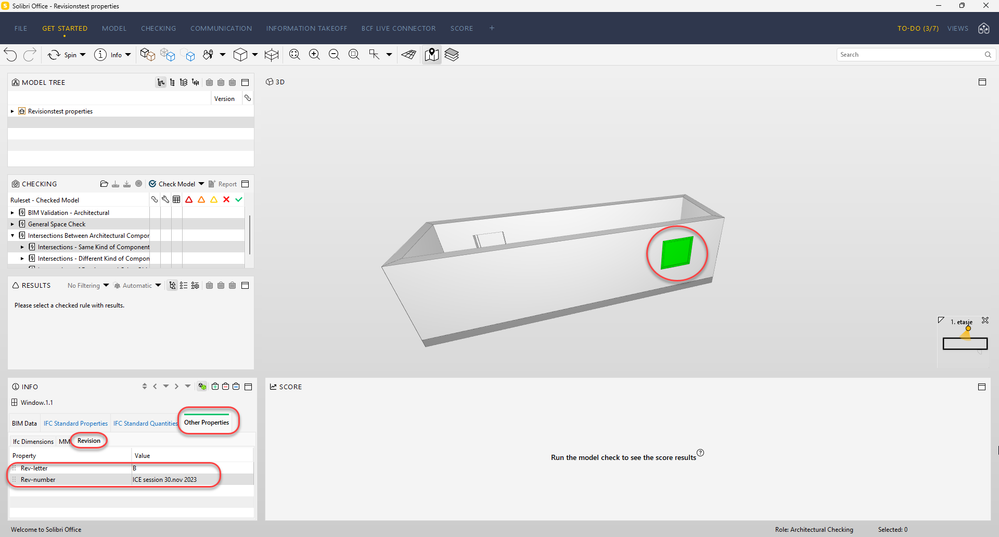Toggle first results view mode icon
999x537 pixels.
[x=172, y=285]
